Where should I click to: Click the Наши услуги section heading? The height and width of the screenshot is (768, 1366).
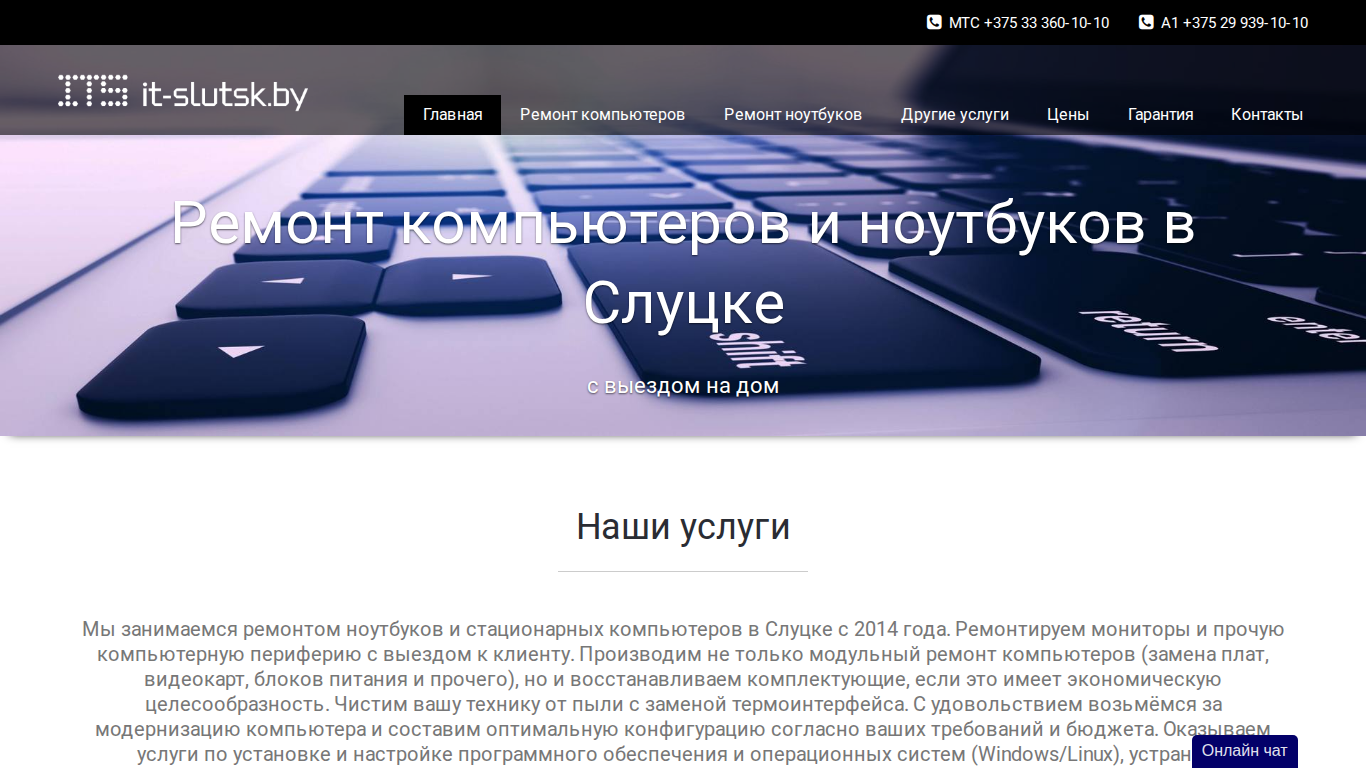pyautogui.click(x=683, y=526)
